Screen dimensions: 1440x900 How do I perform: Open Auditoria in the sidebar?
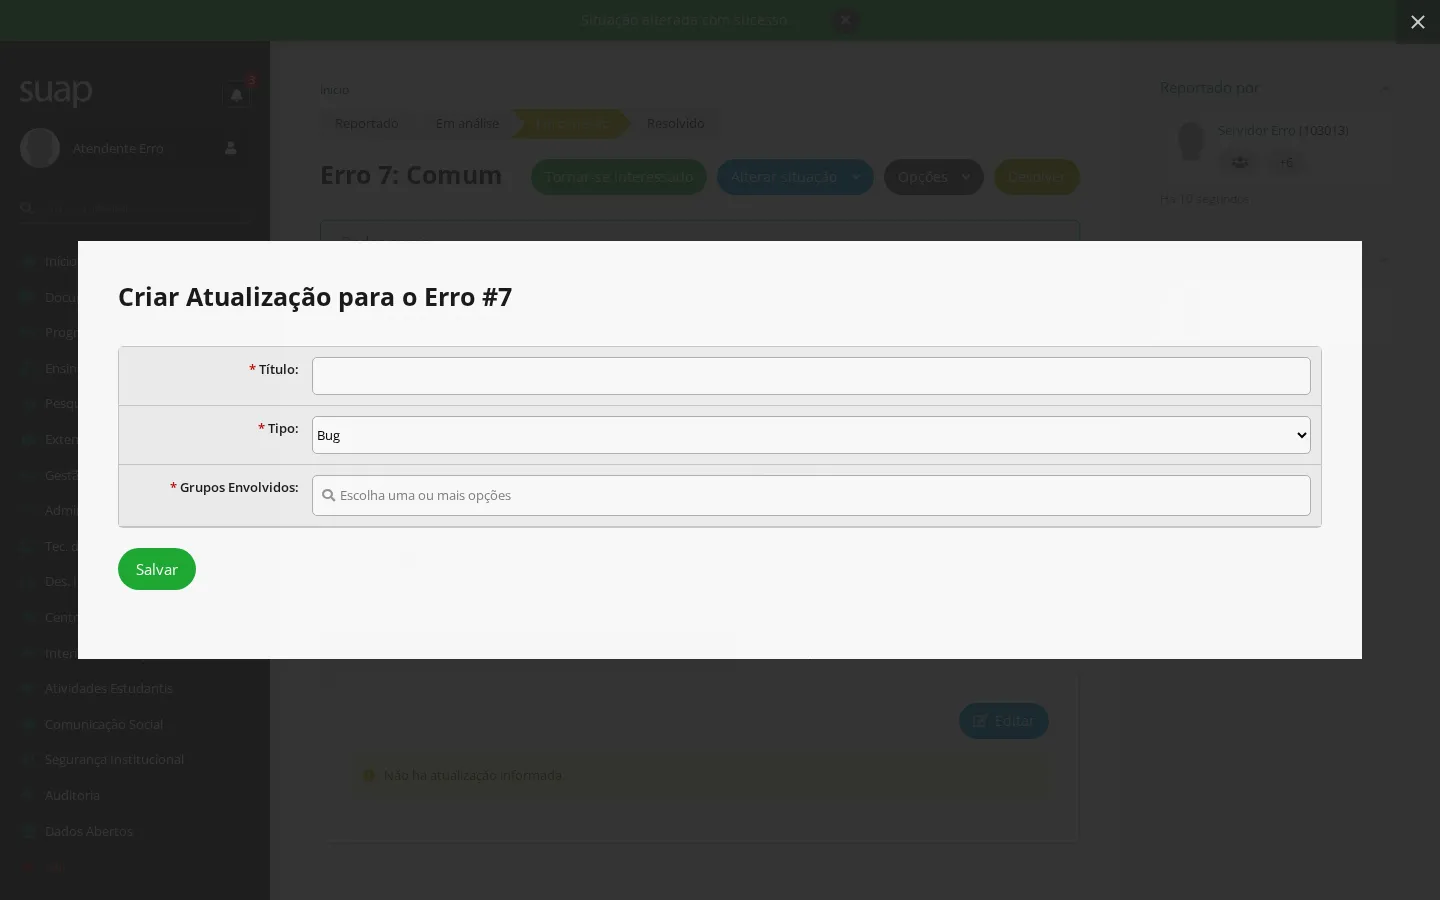pyautogui.click(x=73, y=795)
